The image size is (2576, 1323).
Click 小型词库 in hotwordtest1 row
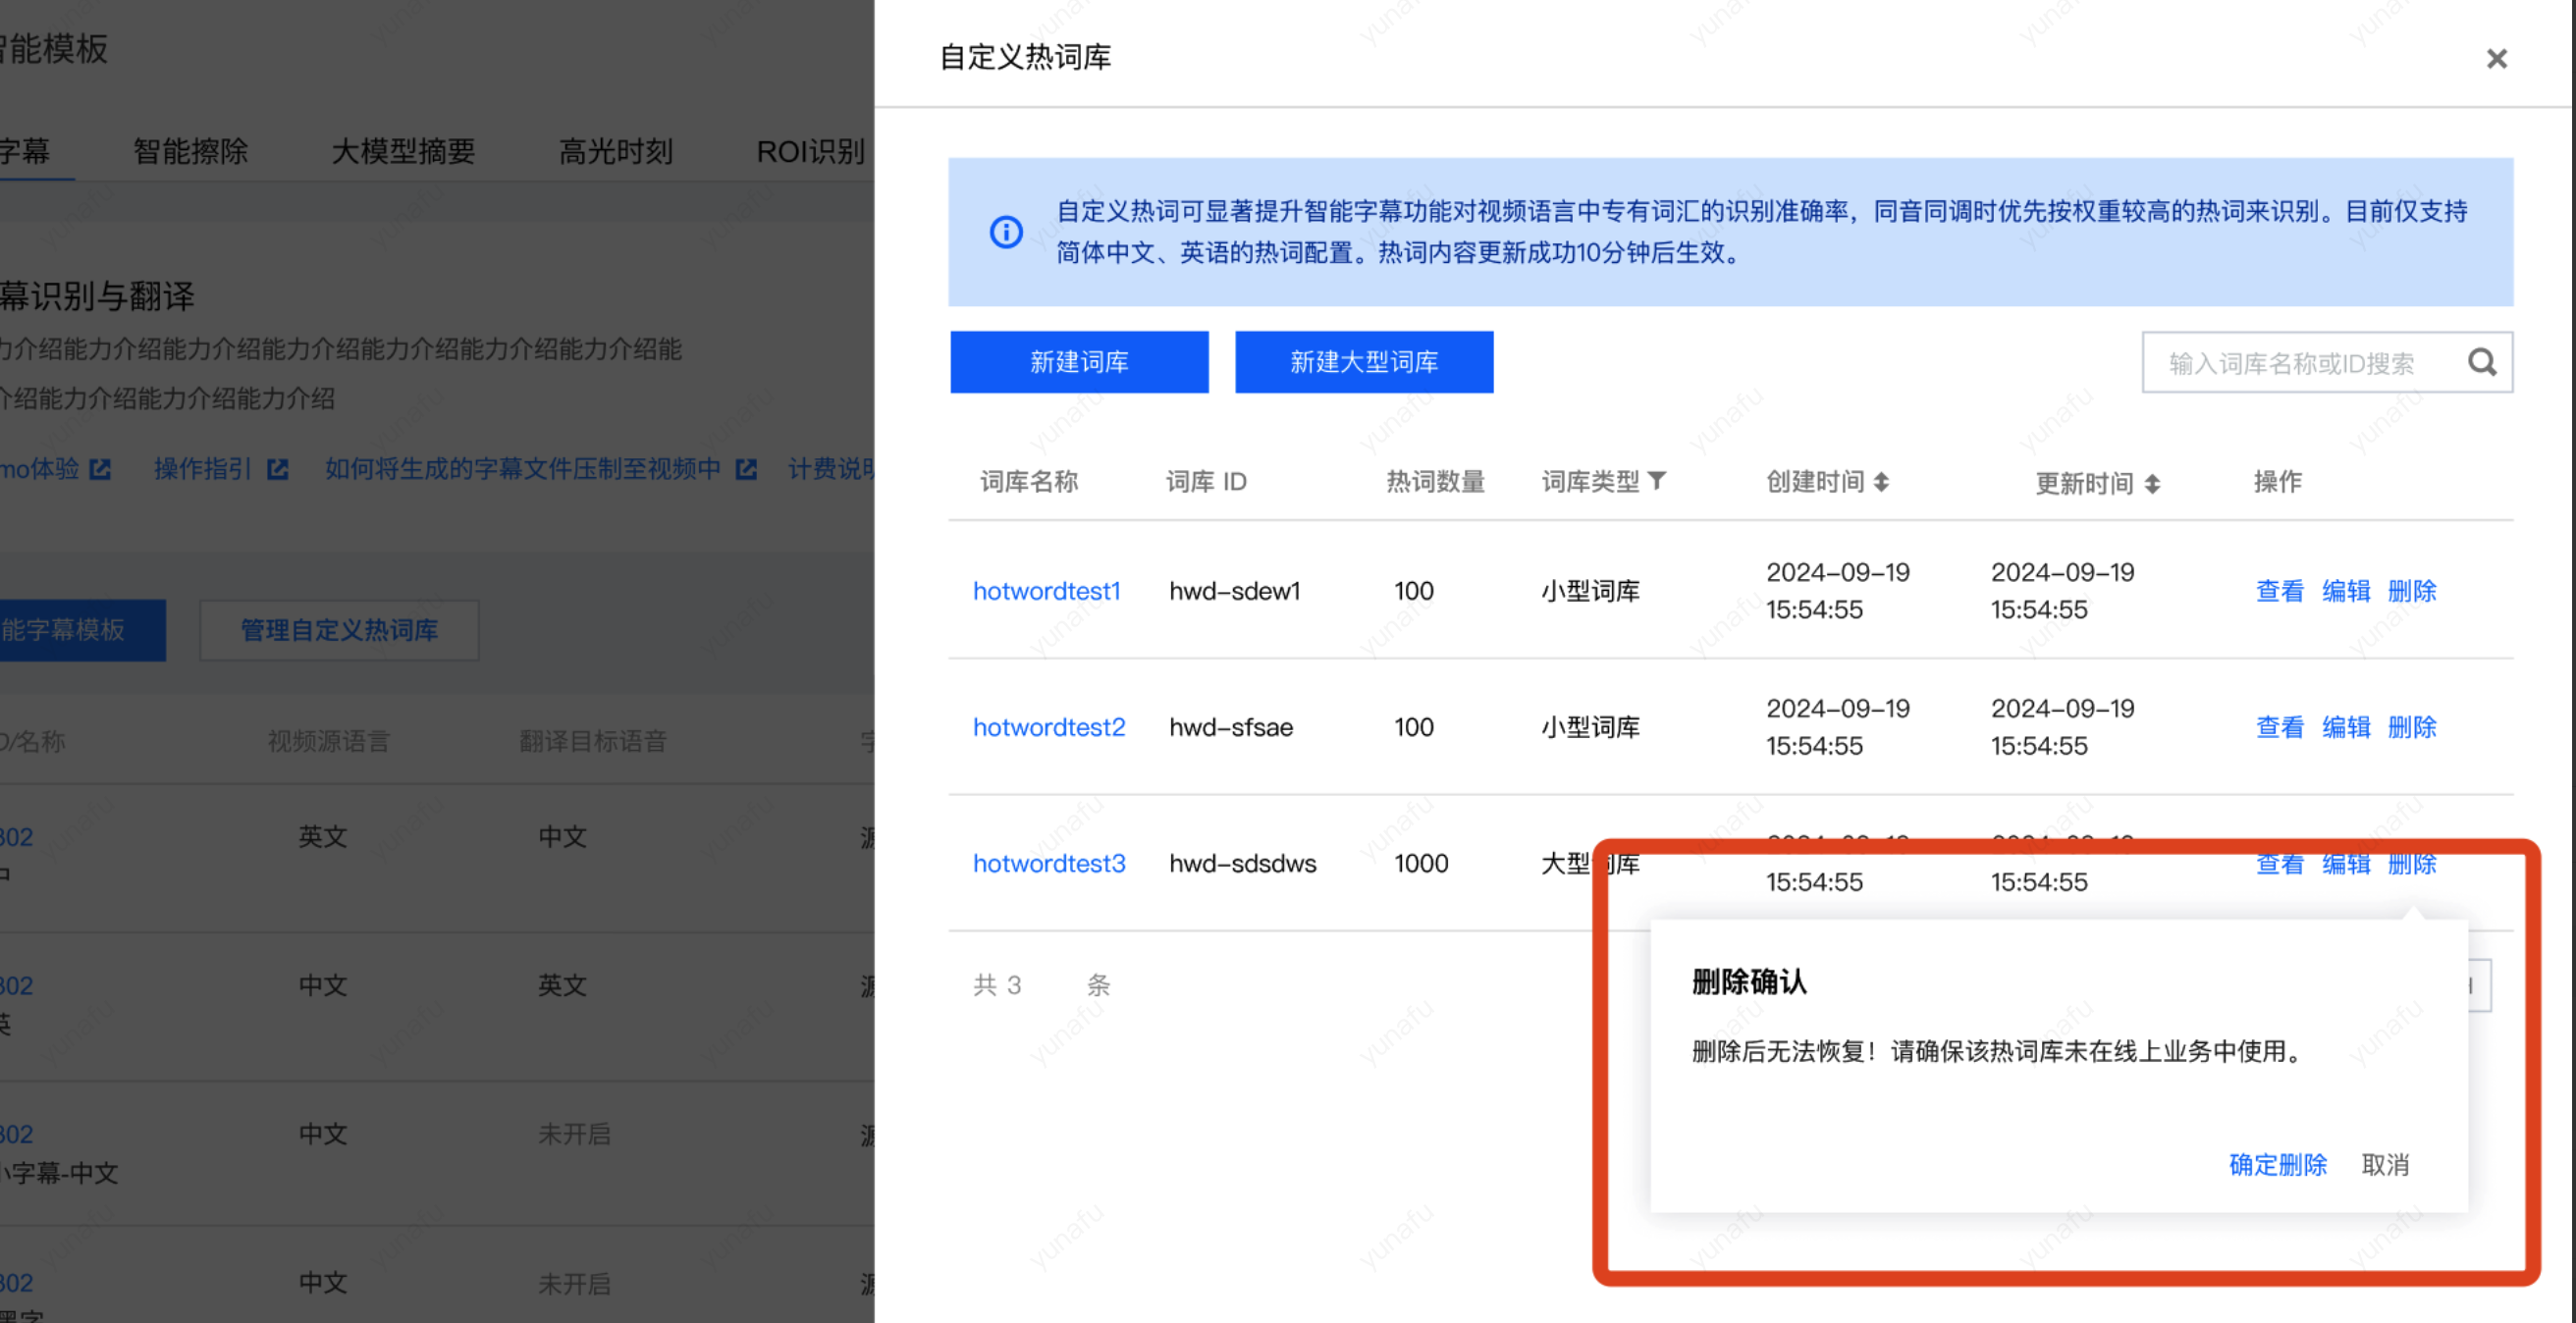[x=1590, y=591]
